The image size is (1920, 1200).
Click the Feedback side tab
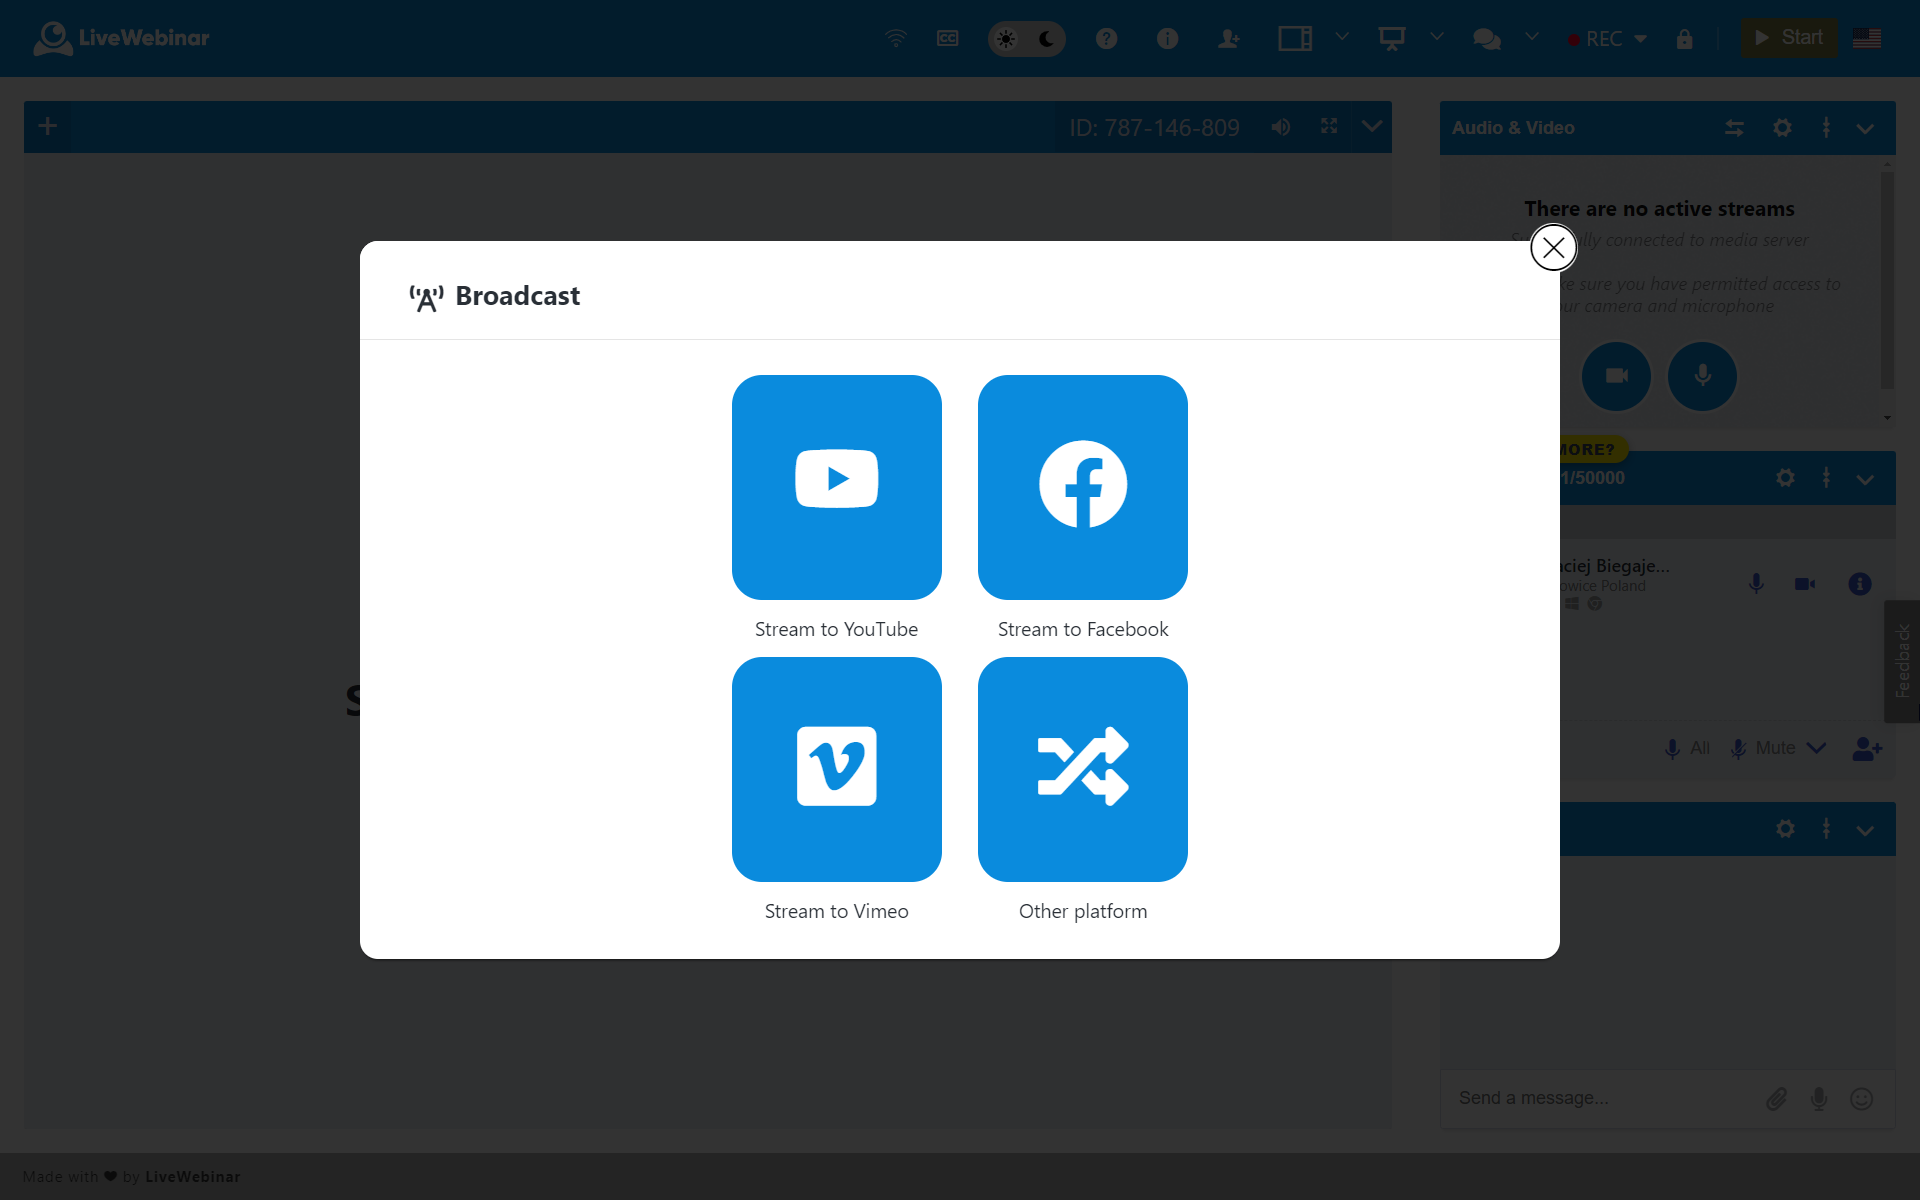point(1902,661)
